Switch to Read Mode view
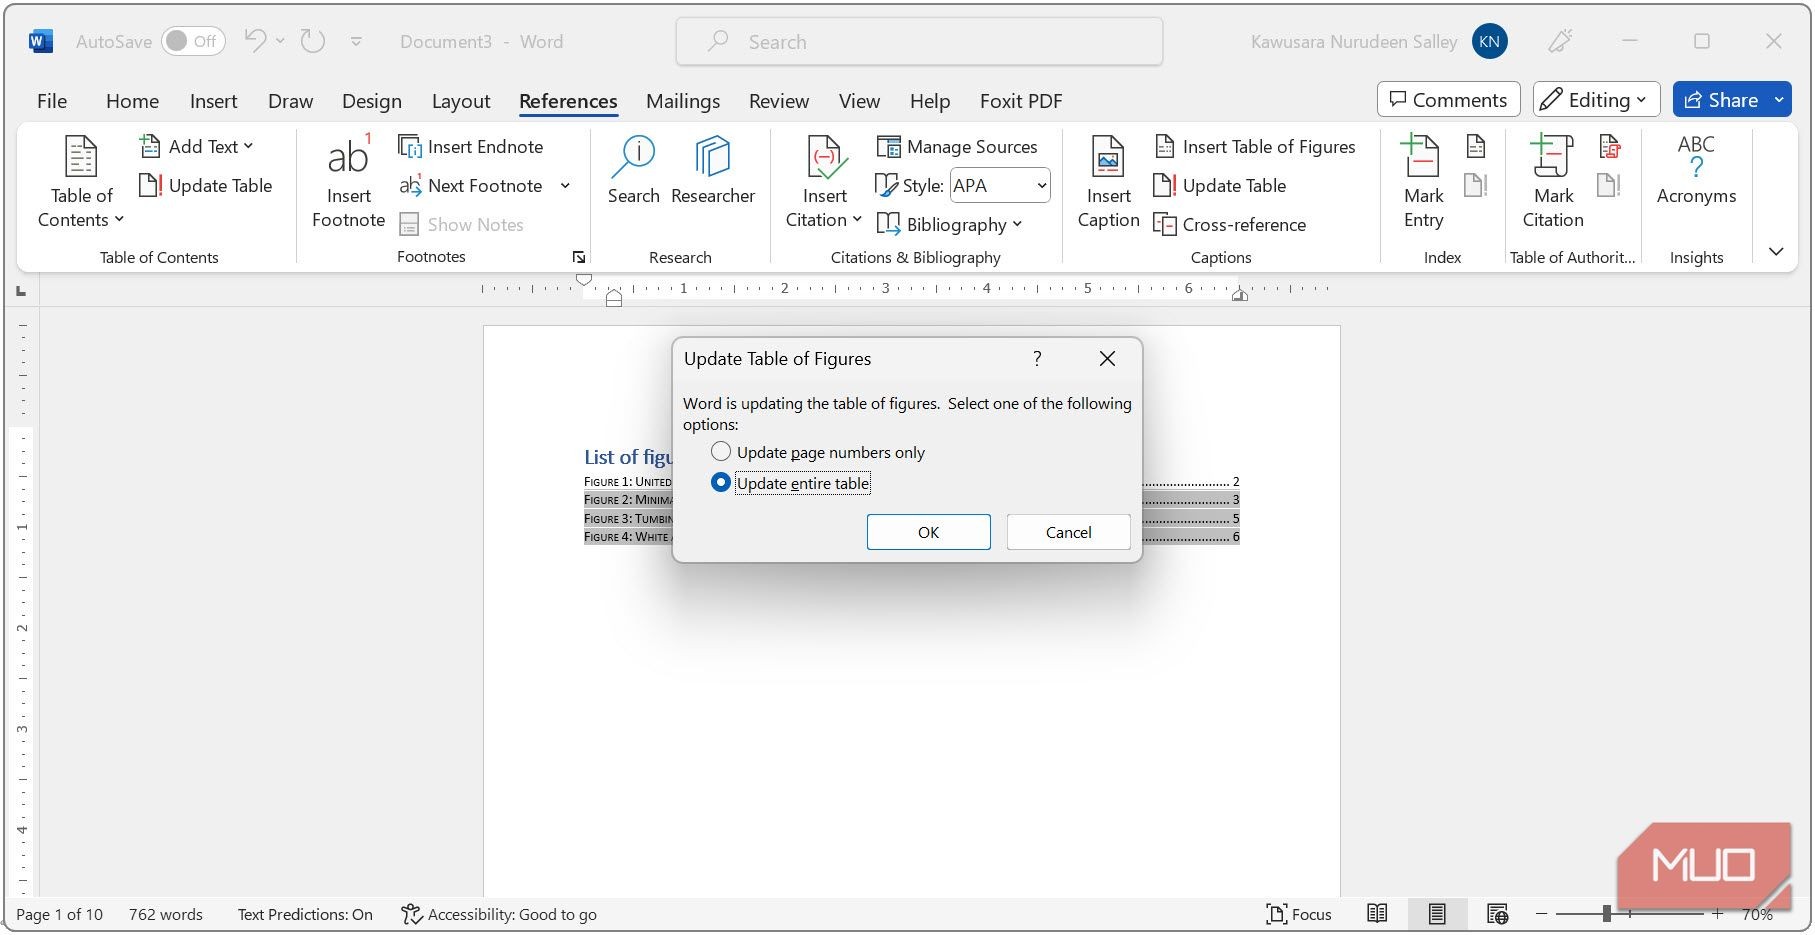Screen dimensions: 1815x935 (x=1377, y=913)
